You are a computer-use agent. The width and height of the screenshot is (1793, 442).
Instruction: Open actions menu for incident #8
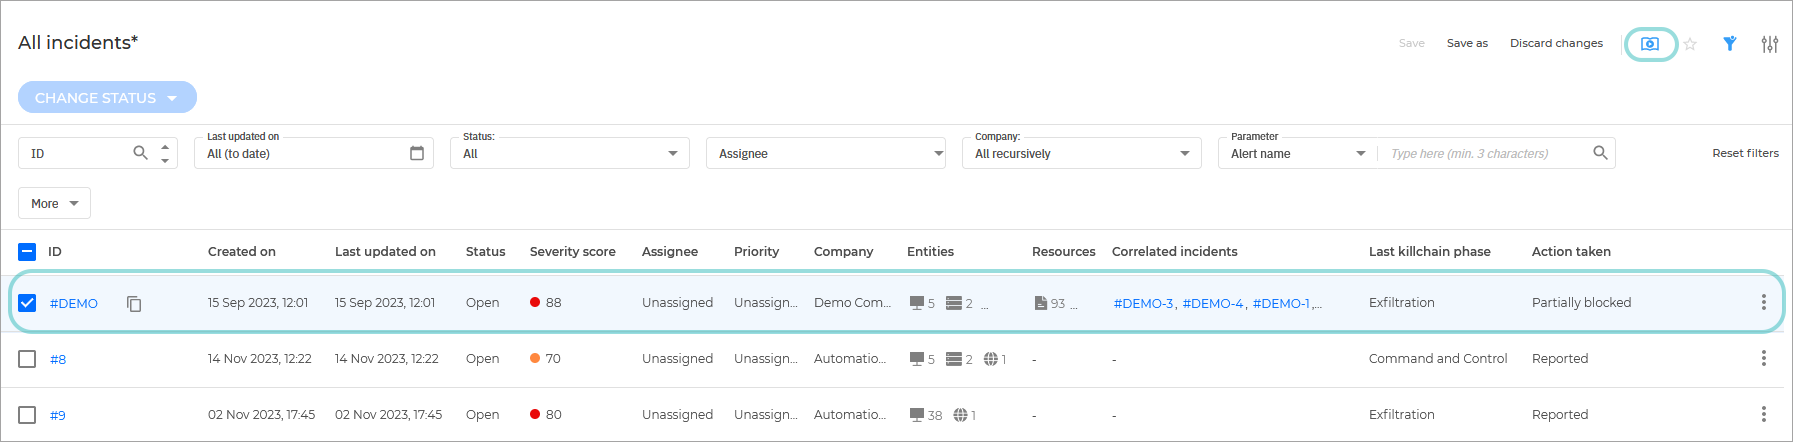(x=1764, y=358)
